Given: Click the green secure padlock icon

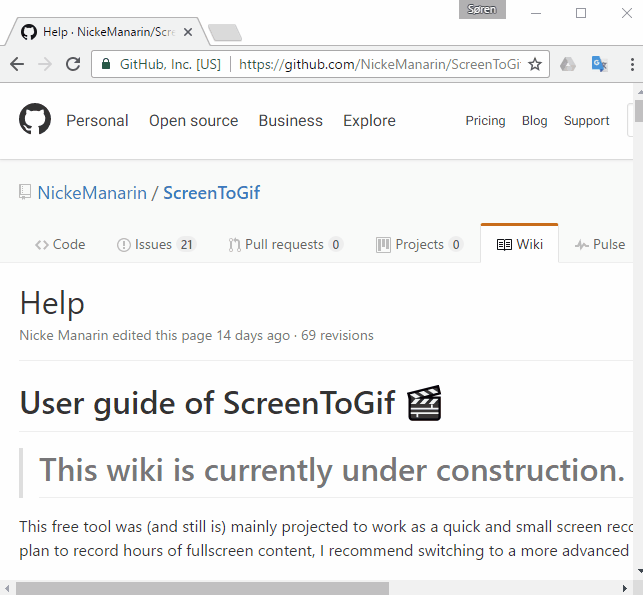Looking at the screenshot, I should pos(107,64).
